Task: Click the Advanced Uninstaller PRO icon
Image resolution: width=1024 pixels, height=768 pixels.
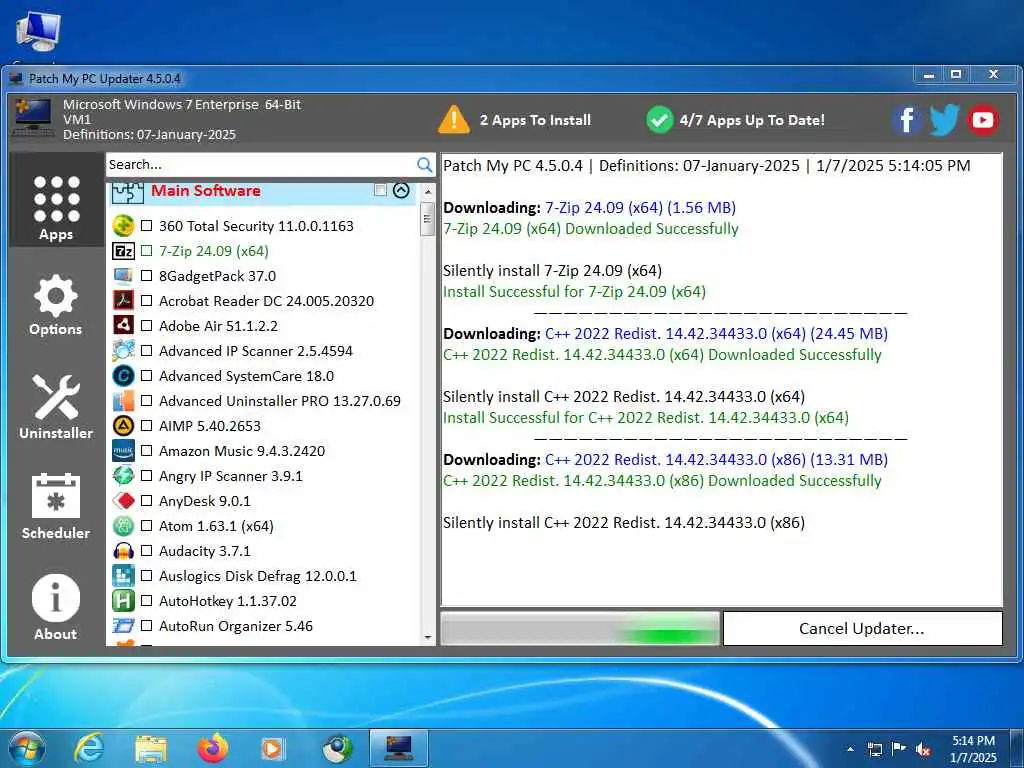Action: click(123, 400)
